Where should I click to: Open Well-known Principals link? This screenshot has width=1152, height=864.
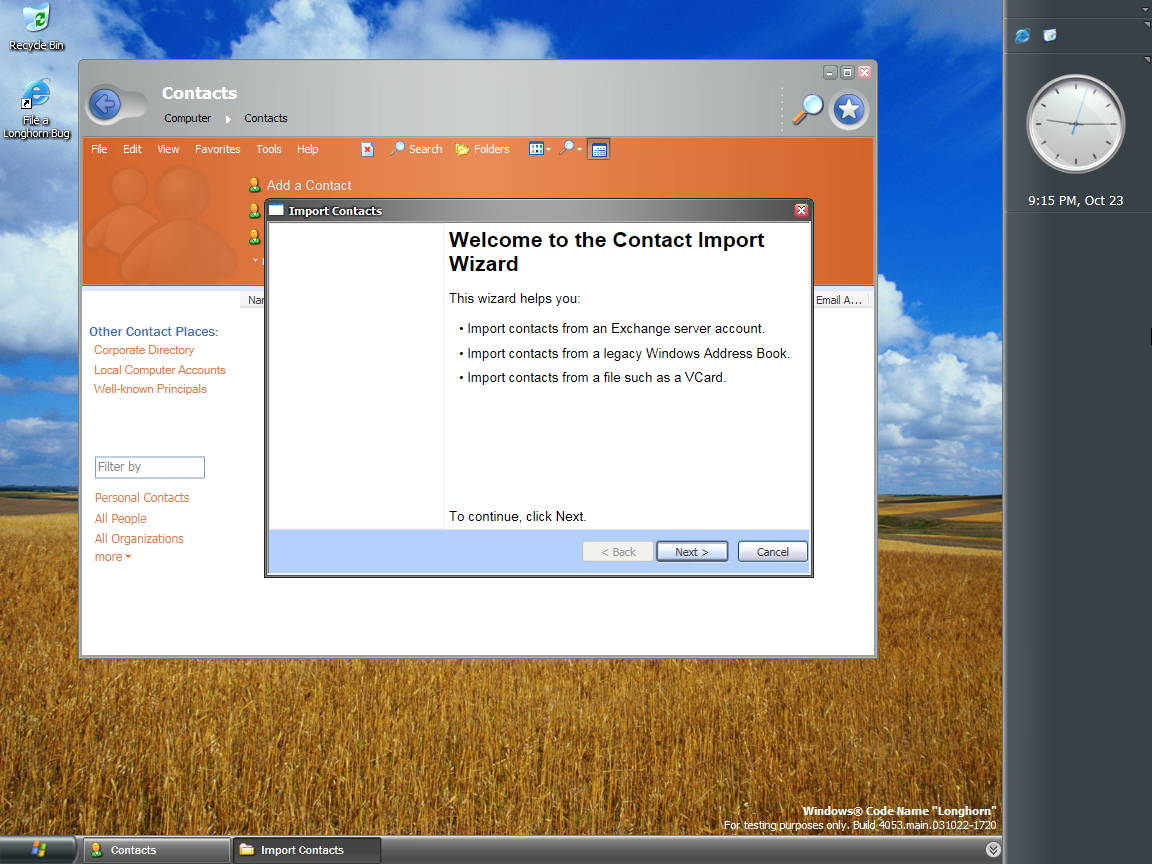[x=150, y=389]
